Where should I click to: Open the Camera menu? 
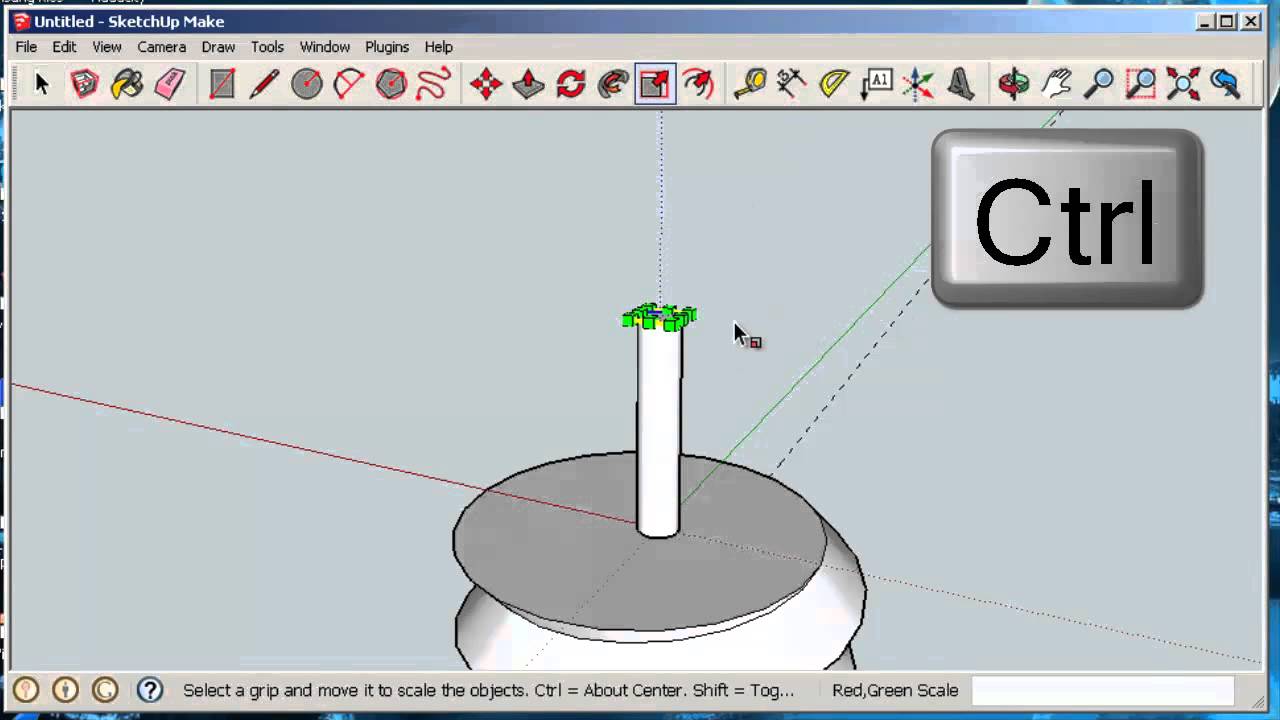click(x=161, y=47)
